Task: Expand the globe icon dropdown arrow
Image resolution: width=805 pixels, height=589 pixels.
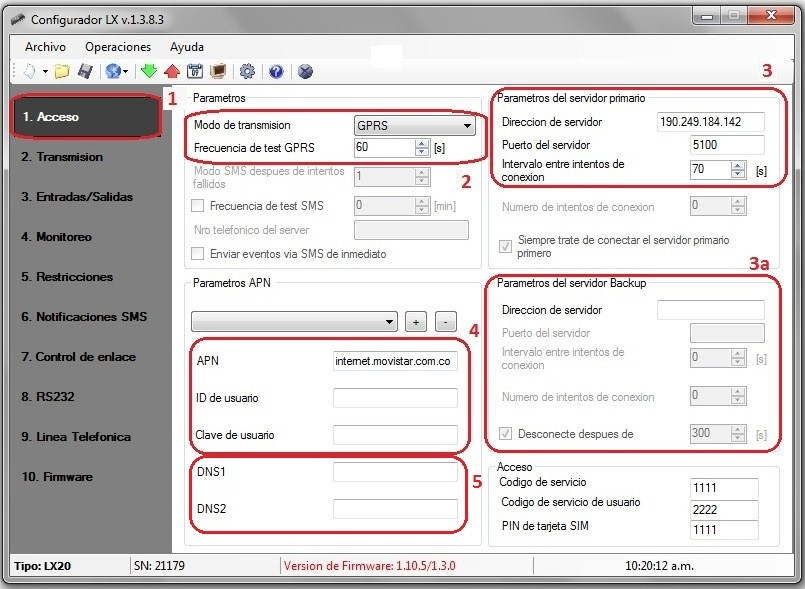Action: 125,71
